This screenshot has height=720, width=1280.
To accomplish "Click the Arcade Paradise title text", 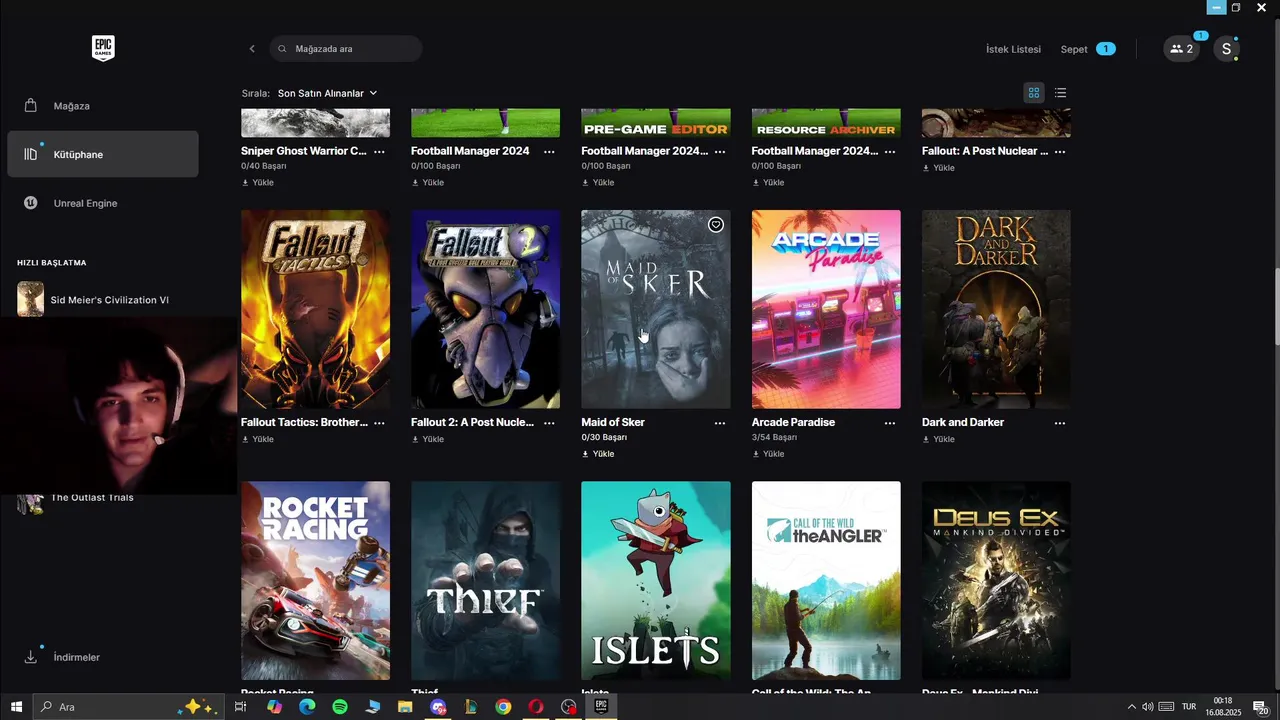I will tap(793, 423).
